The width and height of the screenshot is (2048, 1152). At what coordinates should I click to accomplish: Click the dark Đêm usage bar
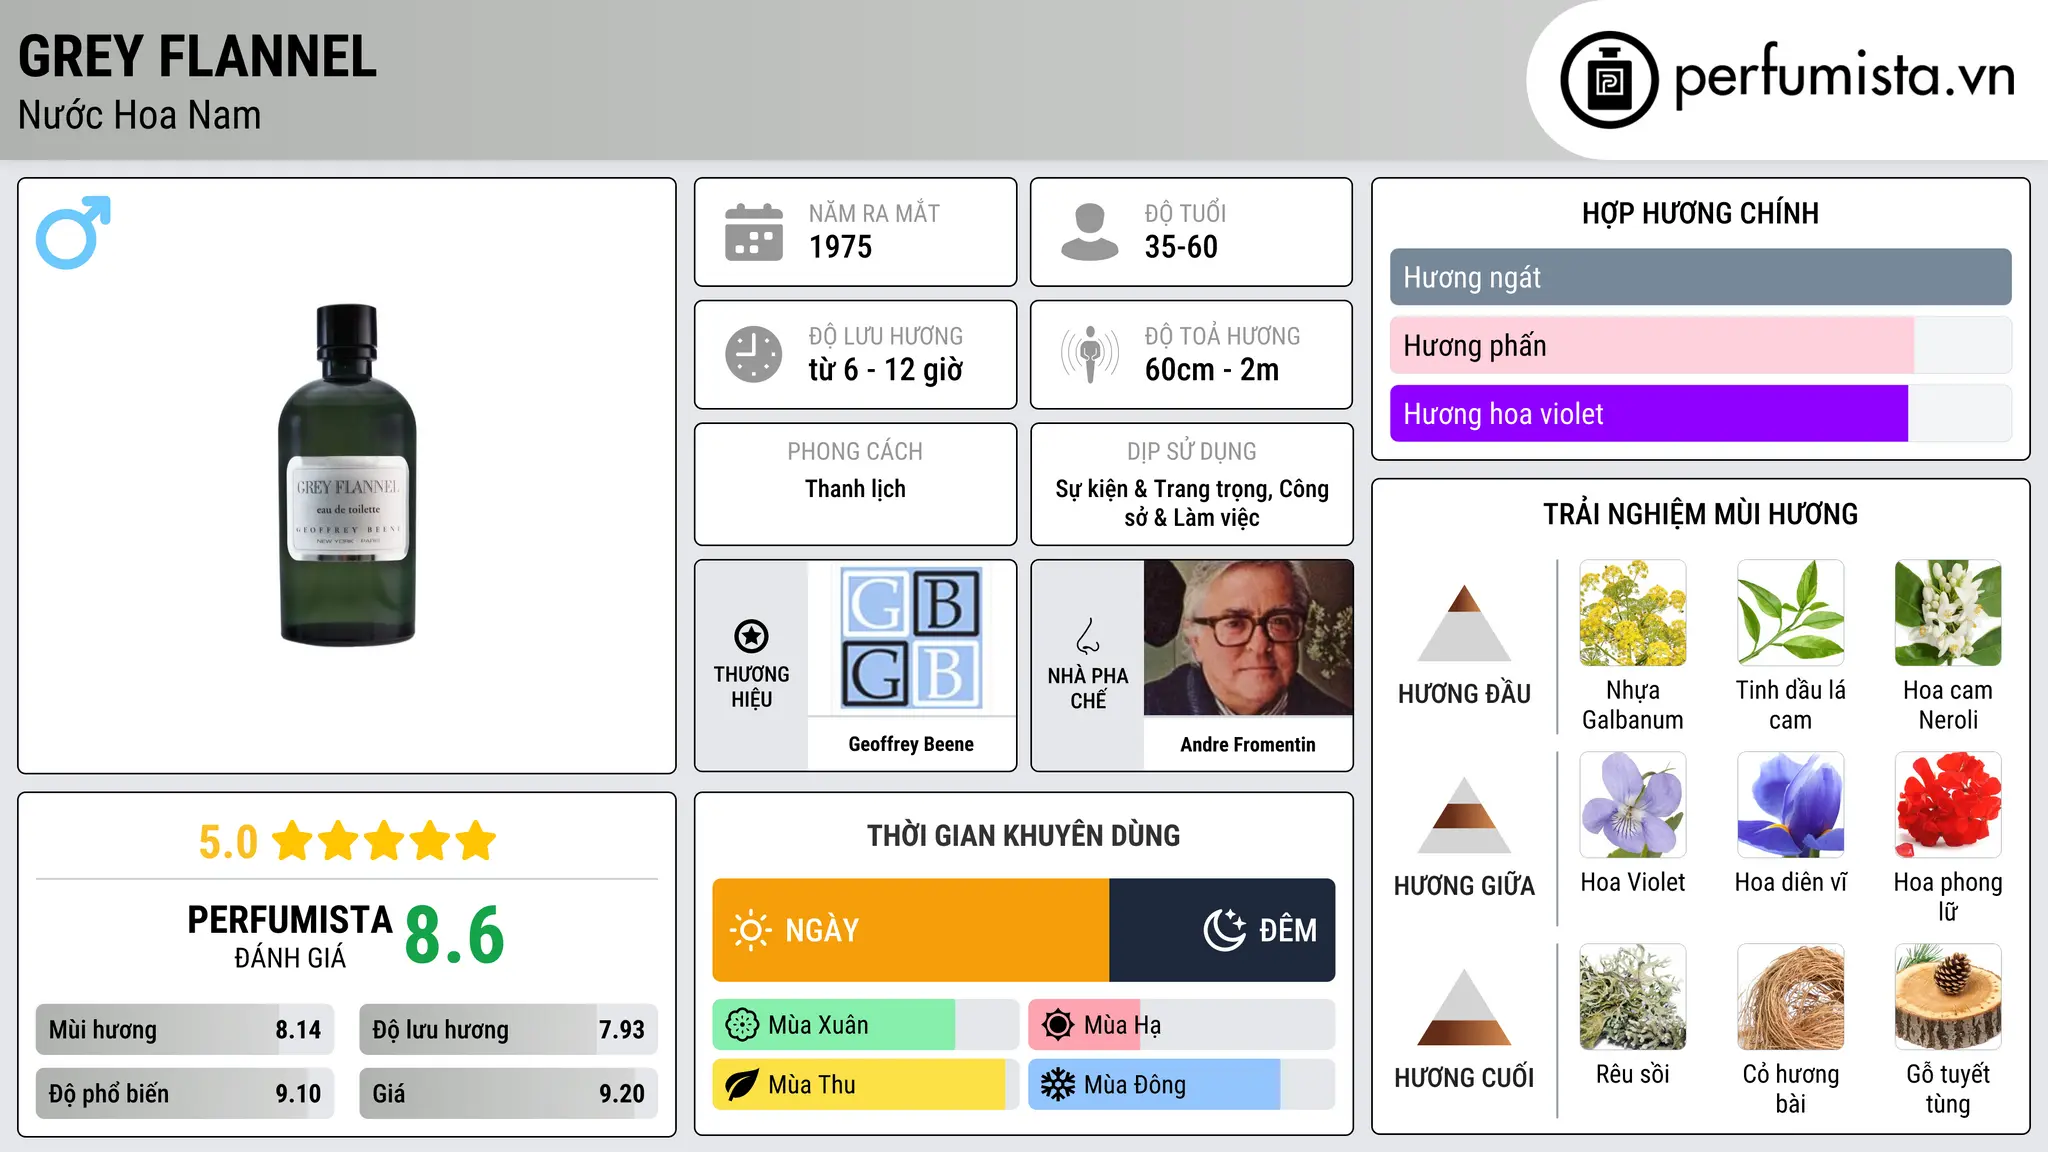[x=1222, y=930]
